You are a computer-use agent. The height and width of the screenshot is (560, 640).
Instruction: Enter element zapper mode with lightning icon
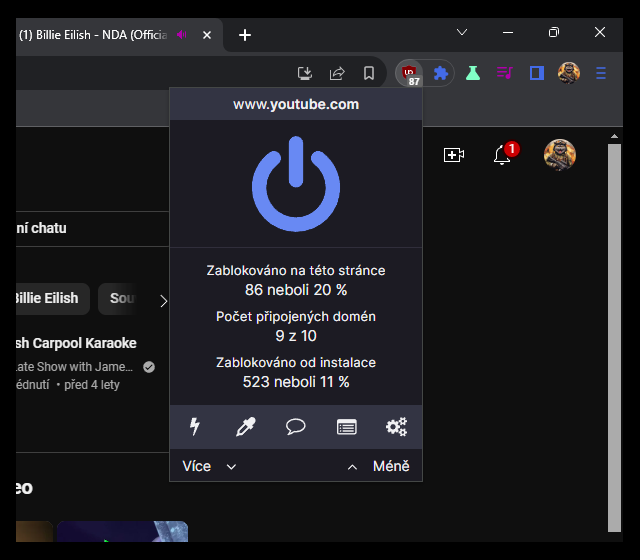pos(195,427)
